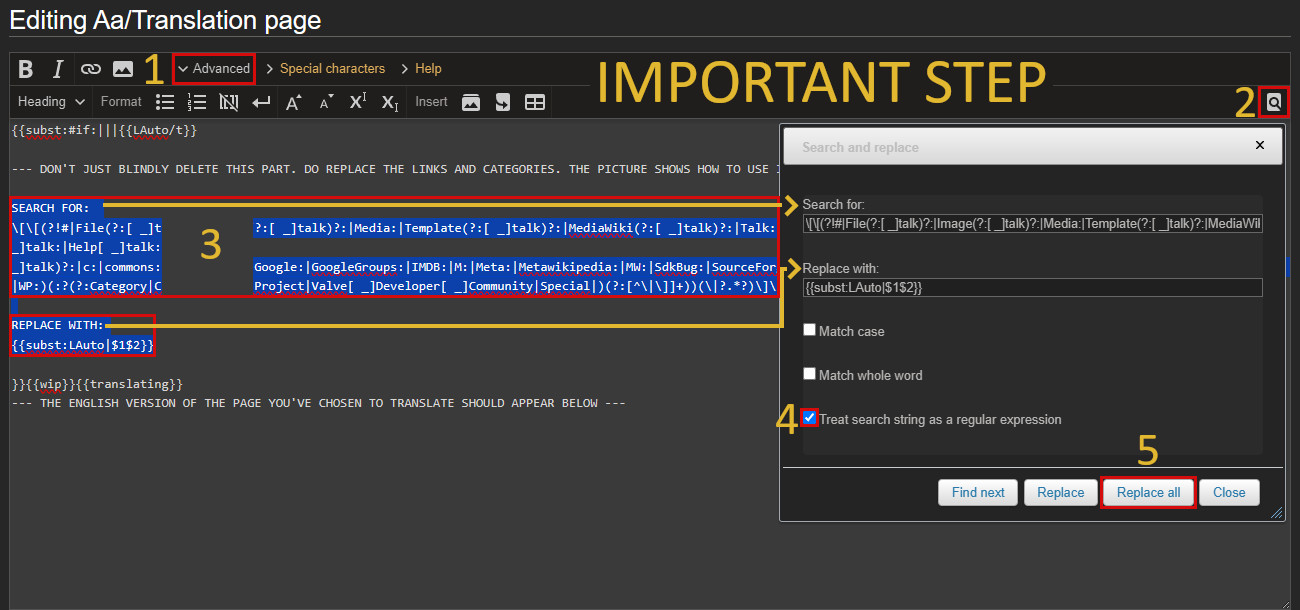Apply subscript formatting
The width and height of the screenshot is (1300, 610).
390,102
